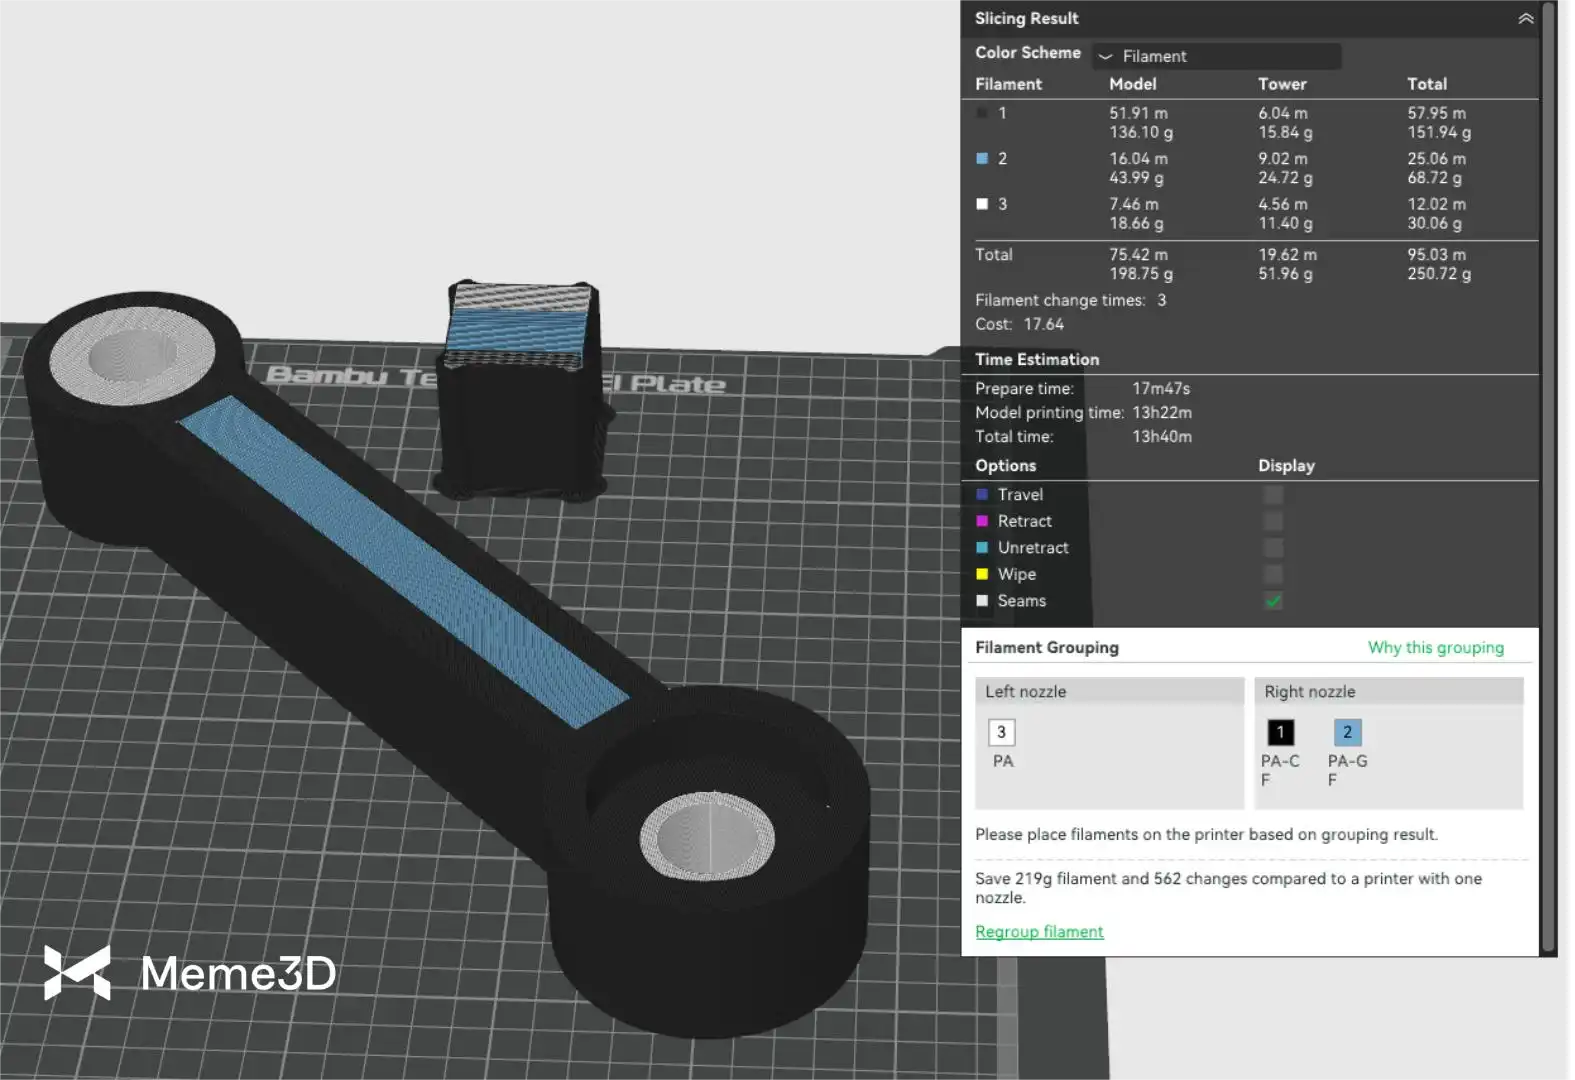Click the panel's vertical scrollbar

[1549, 480]
